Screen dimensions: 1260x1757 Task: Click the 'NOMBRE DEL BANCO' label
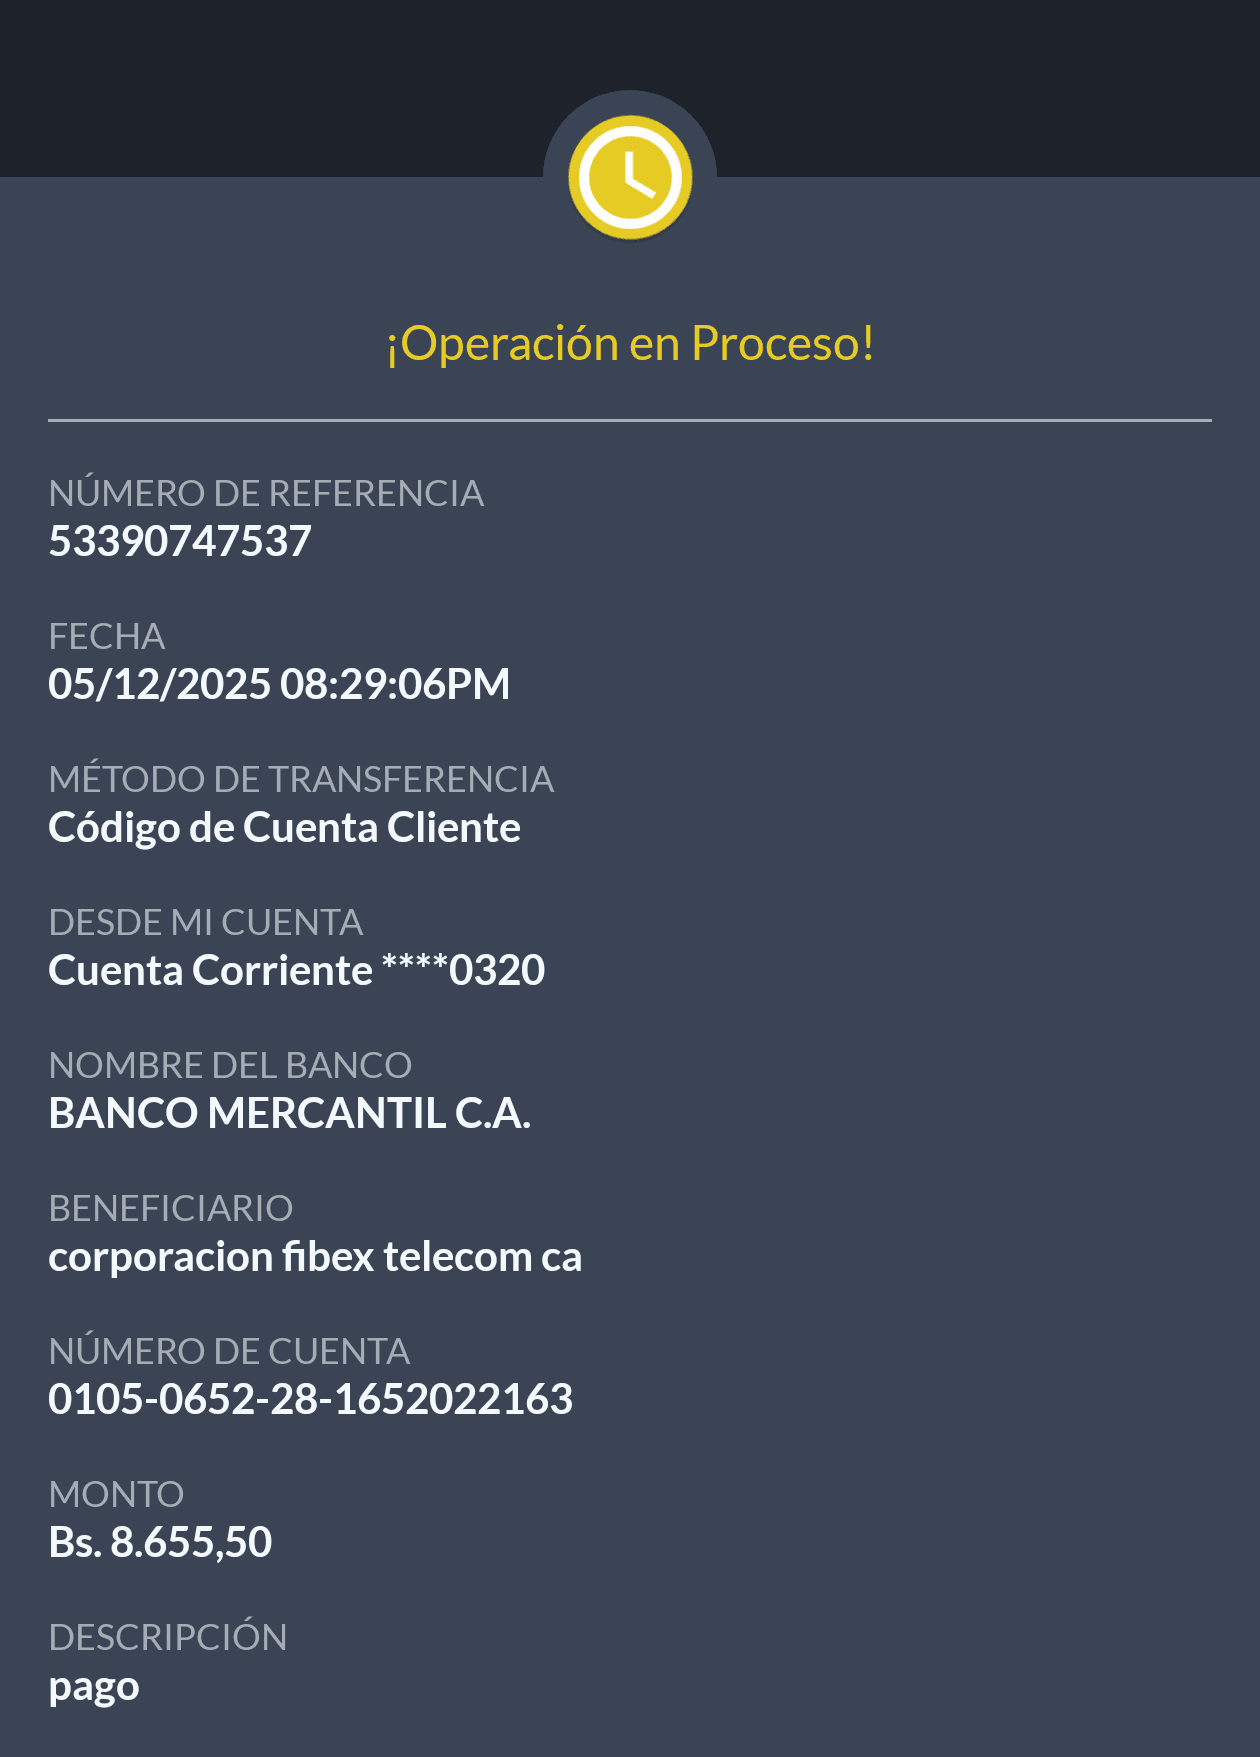tap(230, 1065)
